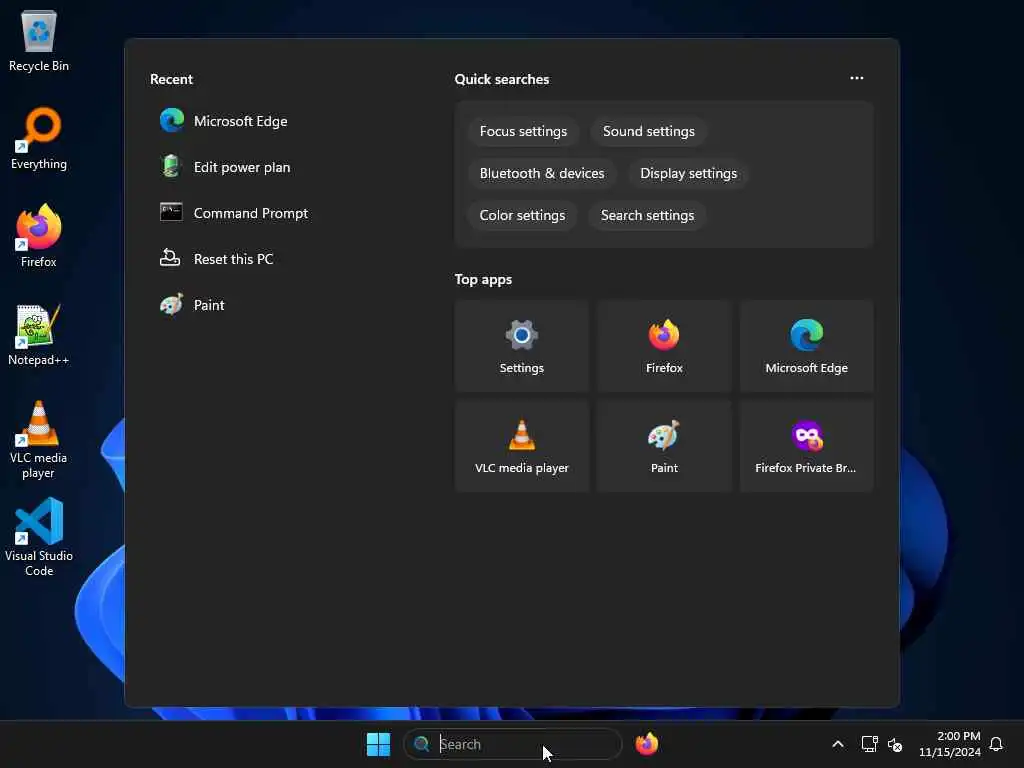This screenshot has height=768, width=1024.
Task: Select Notepad++ desktop shortcut
Action: (39, 334)
